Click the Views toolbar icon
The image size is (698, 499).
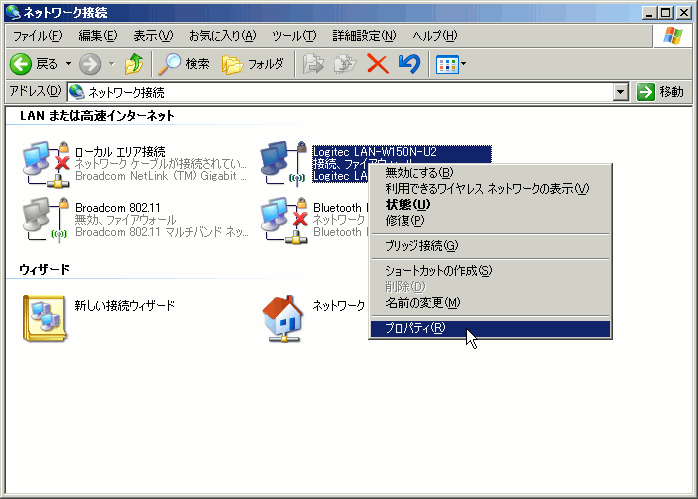tap(447, 65)
